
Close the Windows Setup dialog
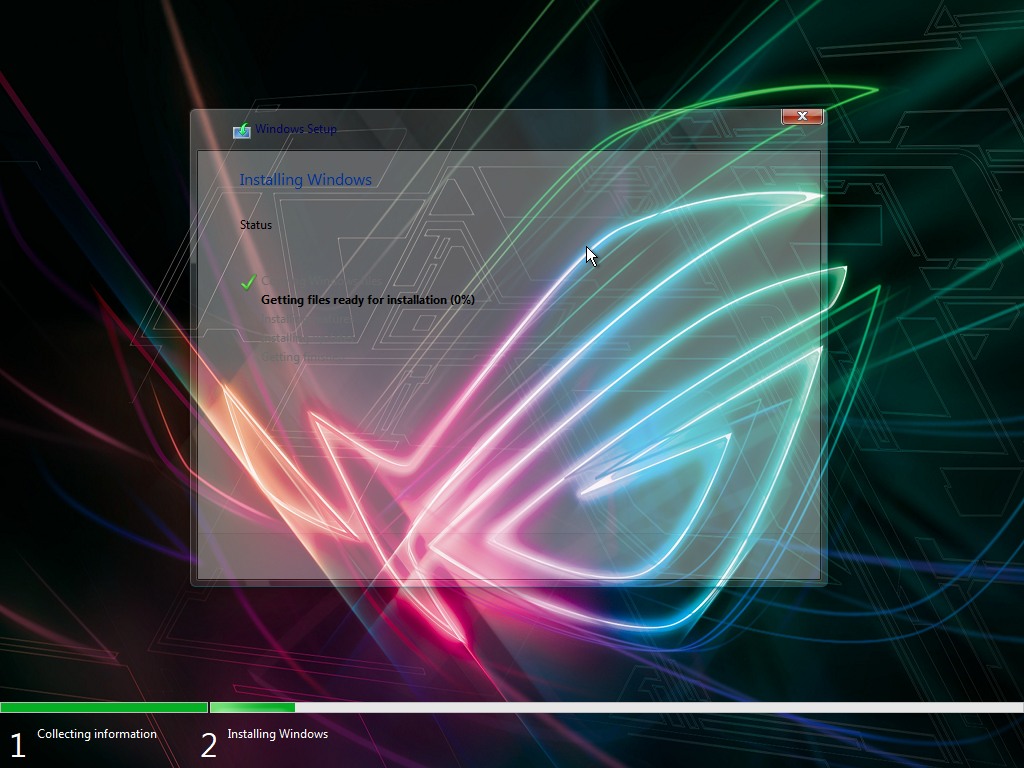click(x=802, y=116)
